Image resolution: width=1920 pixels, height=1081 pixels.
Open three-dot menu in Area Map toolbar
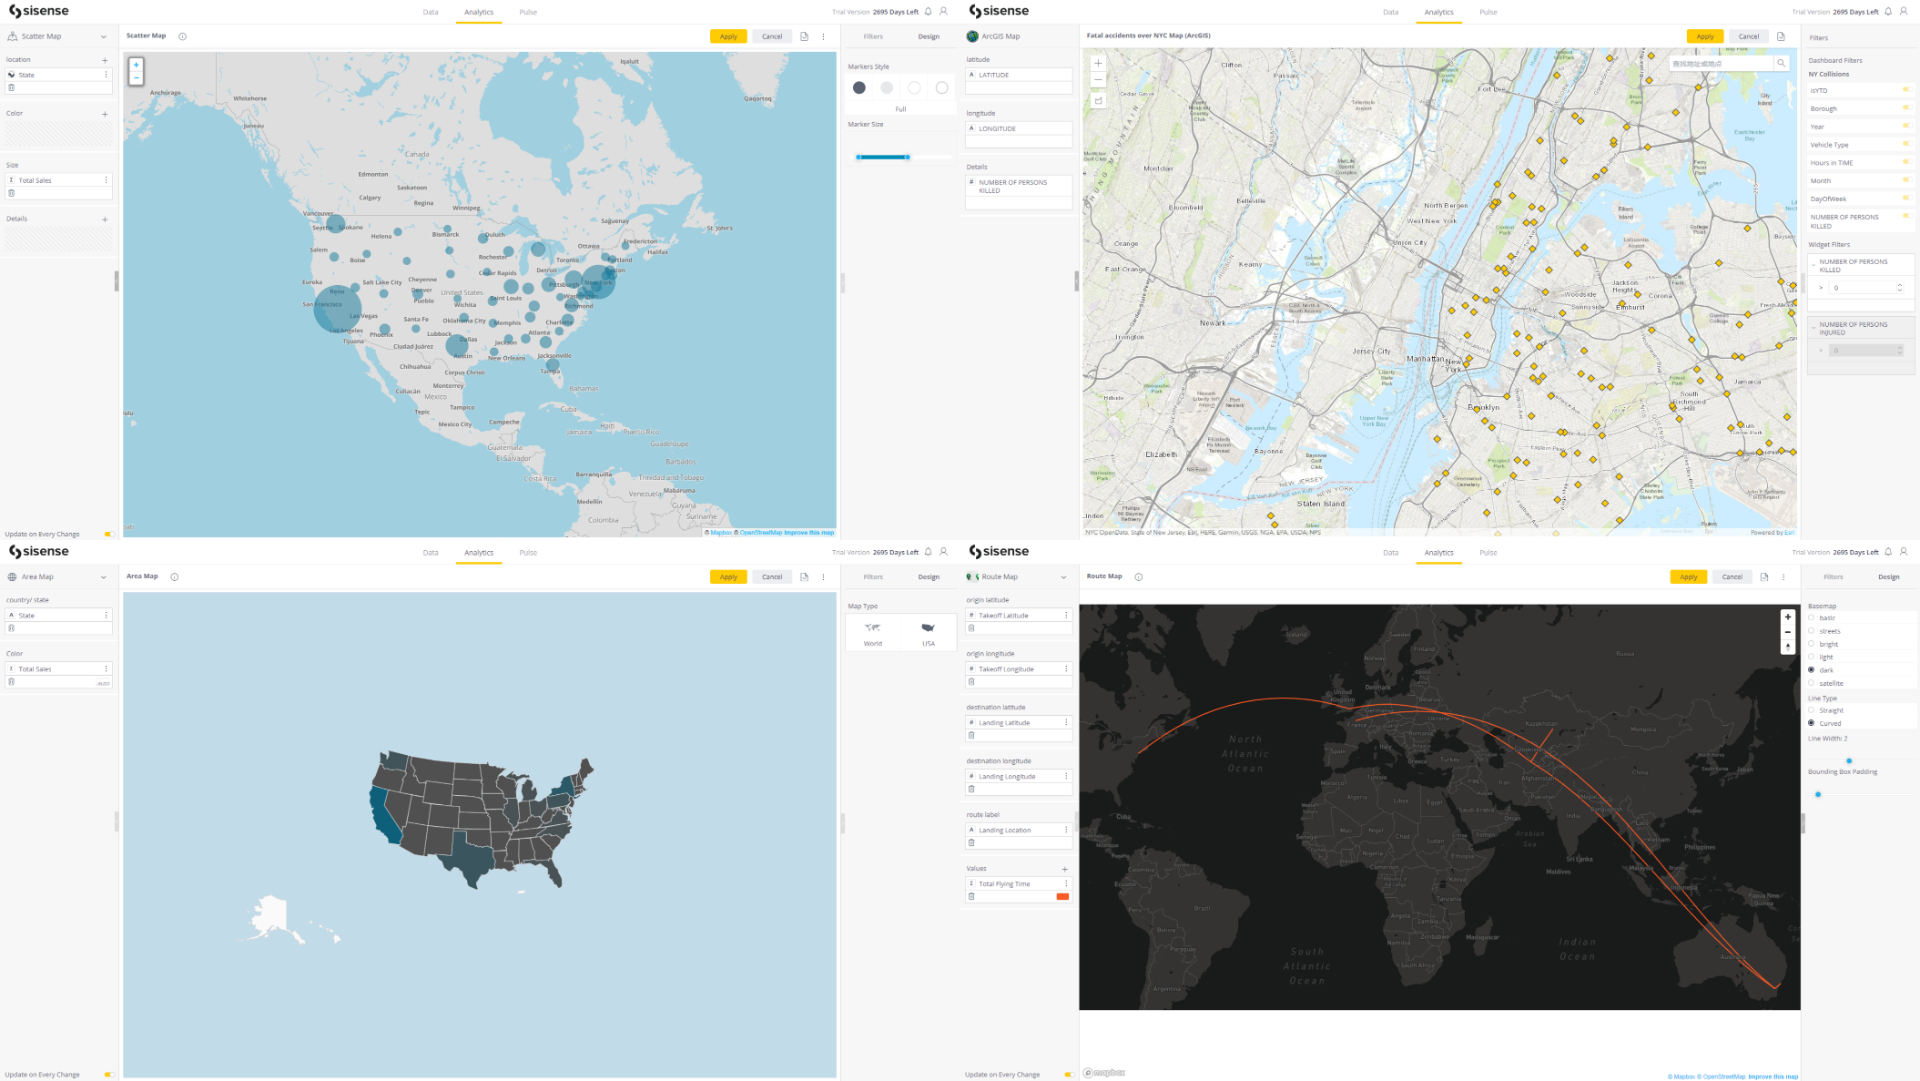tap(824, 577)
